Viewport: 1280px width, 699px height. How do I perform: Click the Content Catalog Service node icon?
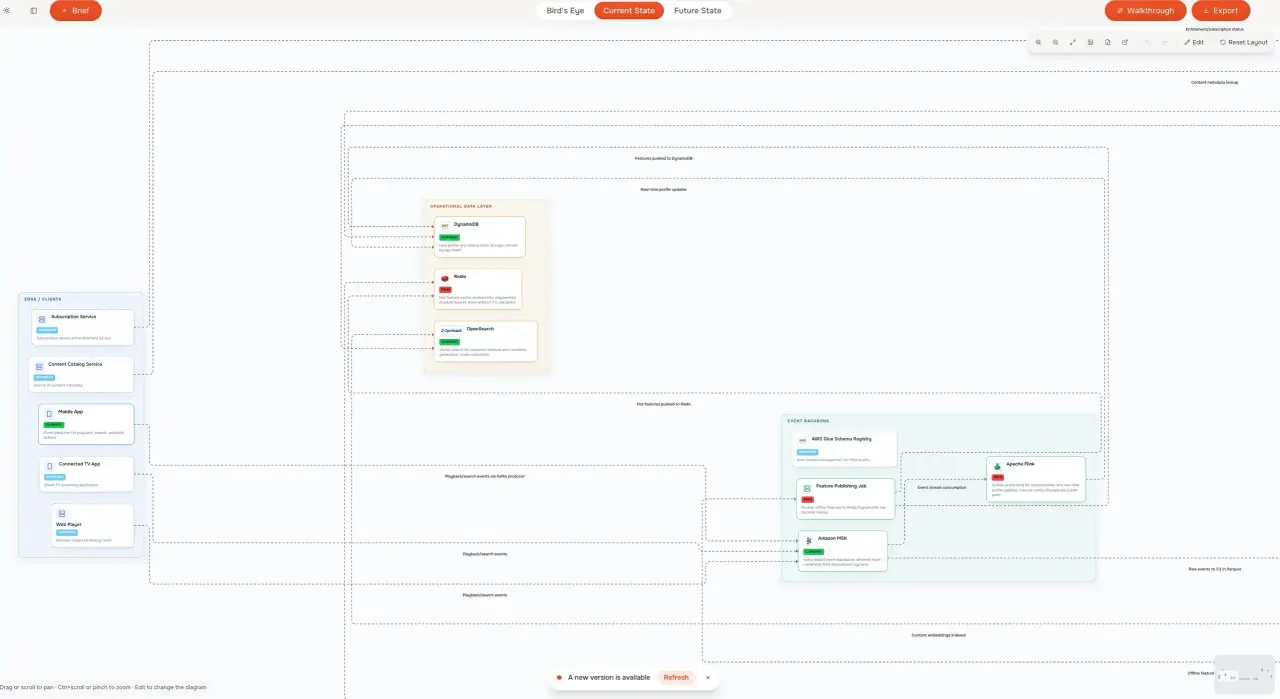(39, 367)
